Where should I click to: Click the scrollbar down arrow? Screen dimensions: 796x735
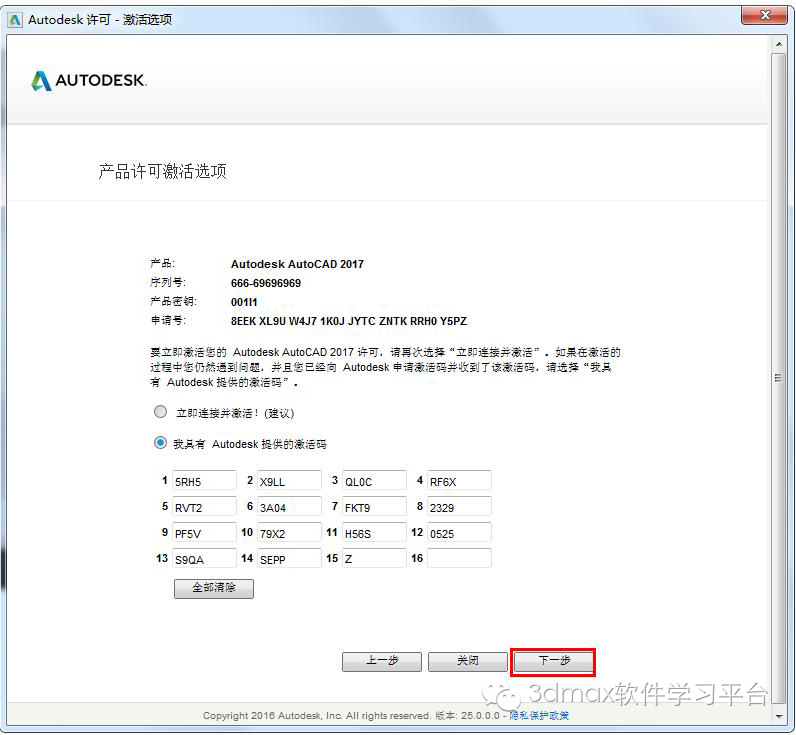click(779, 716)
